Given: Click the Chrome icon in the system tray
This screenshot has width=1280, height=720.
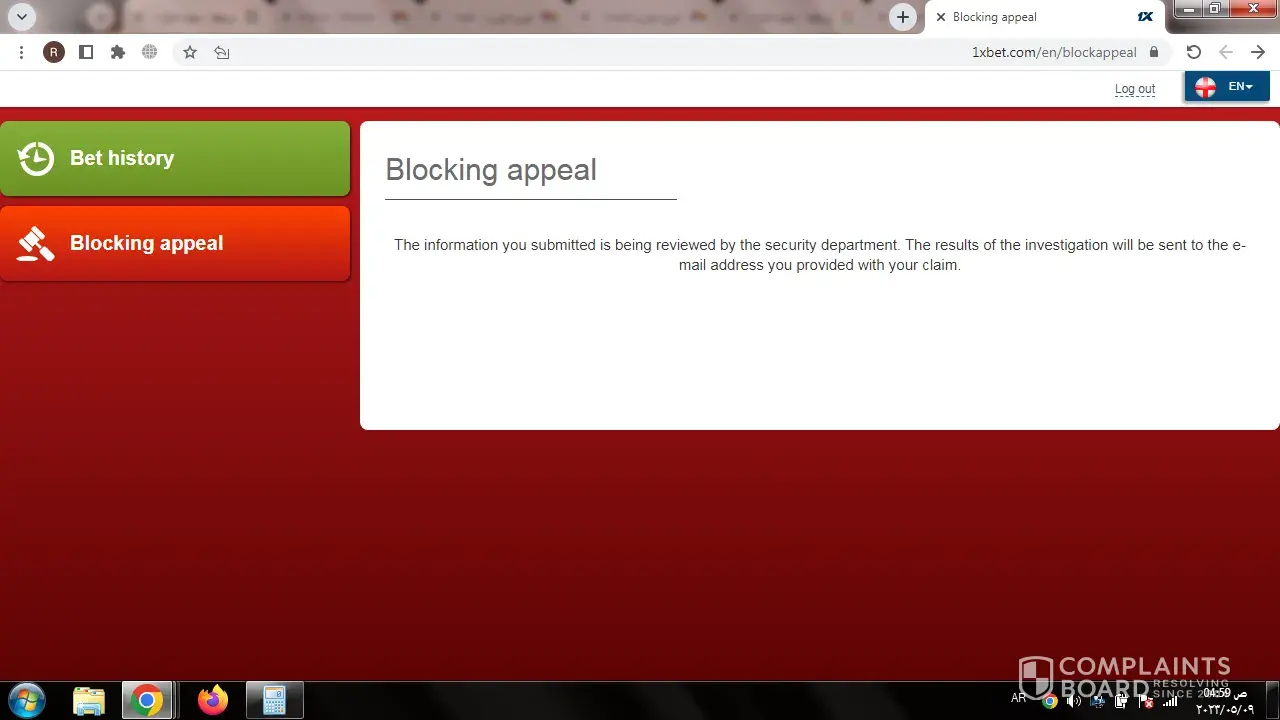Looking at the screenshot, I should tap(1050, 701).
